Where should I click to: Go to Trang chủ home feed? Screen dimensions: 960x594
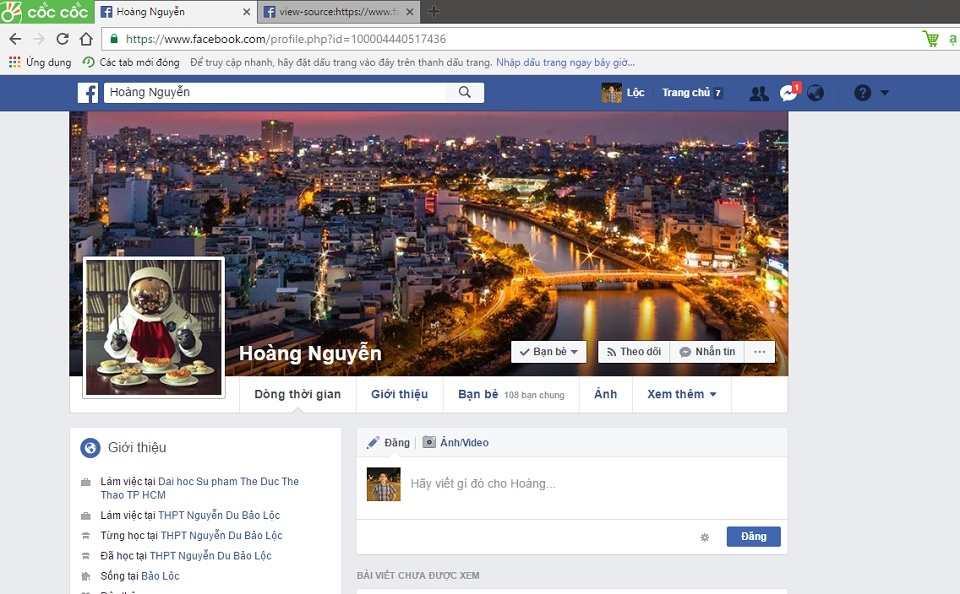686,92
